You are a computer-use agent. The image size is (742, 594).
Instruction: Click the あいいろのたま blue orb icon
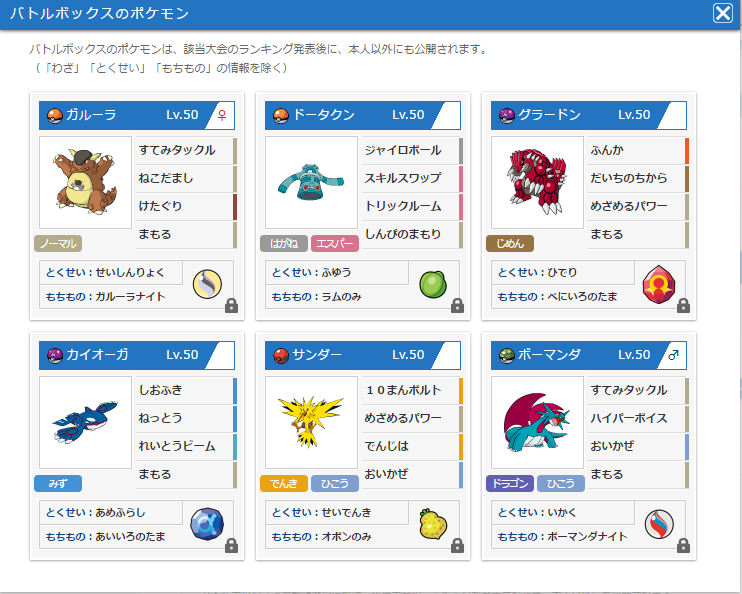[x=207, y=524]
